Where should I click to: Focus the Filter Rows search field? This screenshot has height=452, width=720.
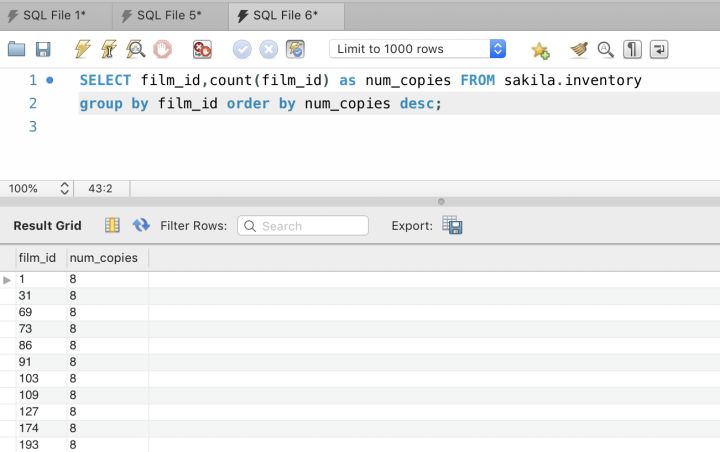303,226
